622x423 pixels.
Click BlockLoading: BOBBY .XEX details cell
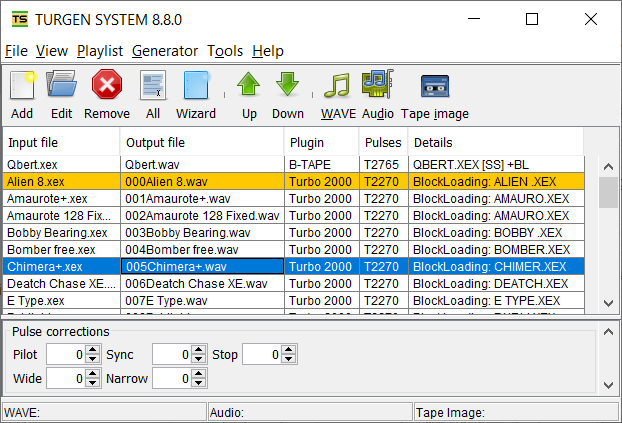[496, 233]
